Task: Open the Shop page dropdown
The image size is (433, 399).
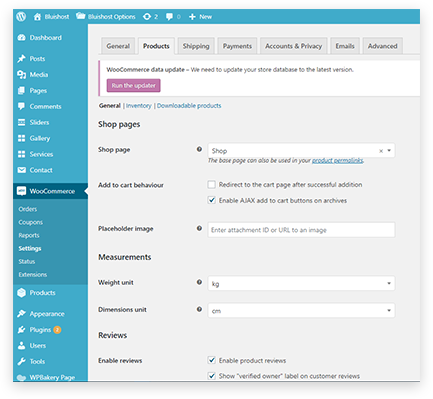Action: pyautogui.click(x=301, y=151)
